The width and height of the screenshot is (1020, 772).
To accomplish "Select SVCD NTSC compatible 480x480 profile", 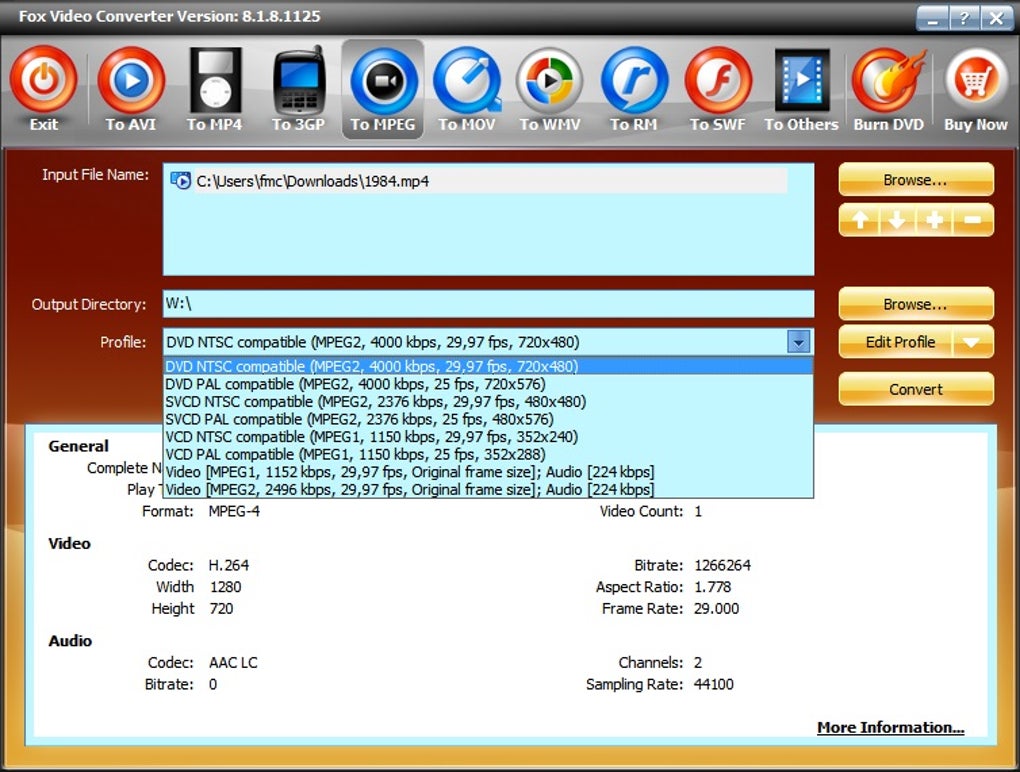I will point(488,401).
